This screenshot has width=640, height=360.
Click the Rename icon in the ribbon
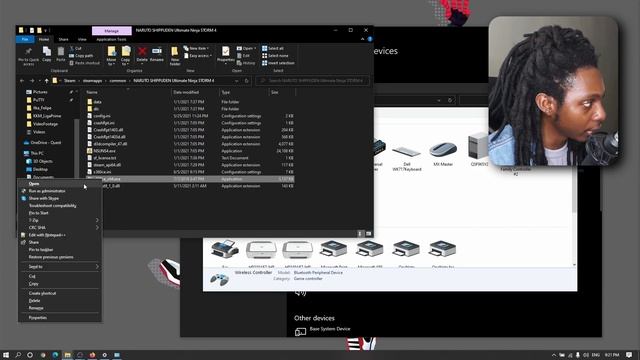click(x=157, y=51)
